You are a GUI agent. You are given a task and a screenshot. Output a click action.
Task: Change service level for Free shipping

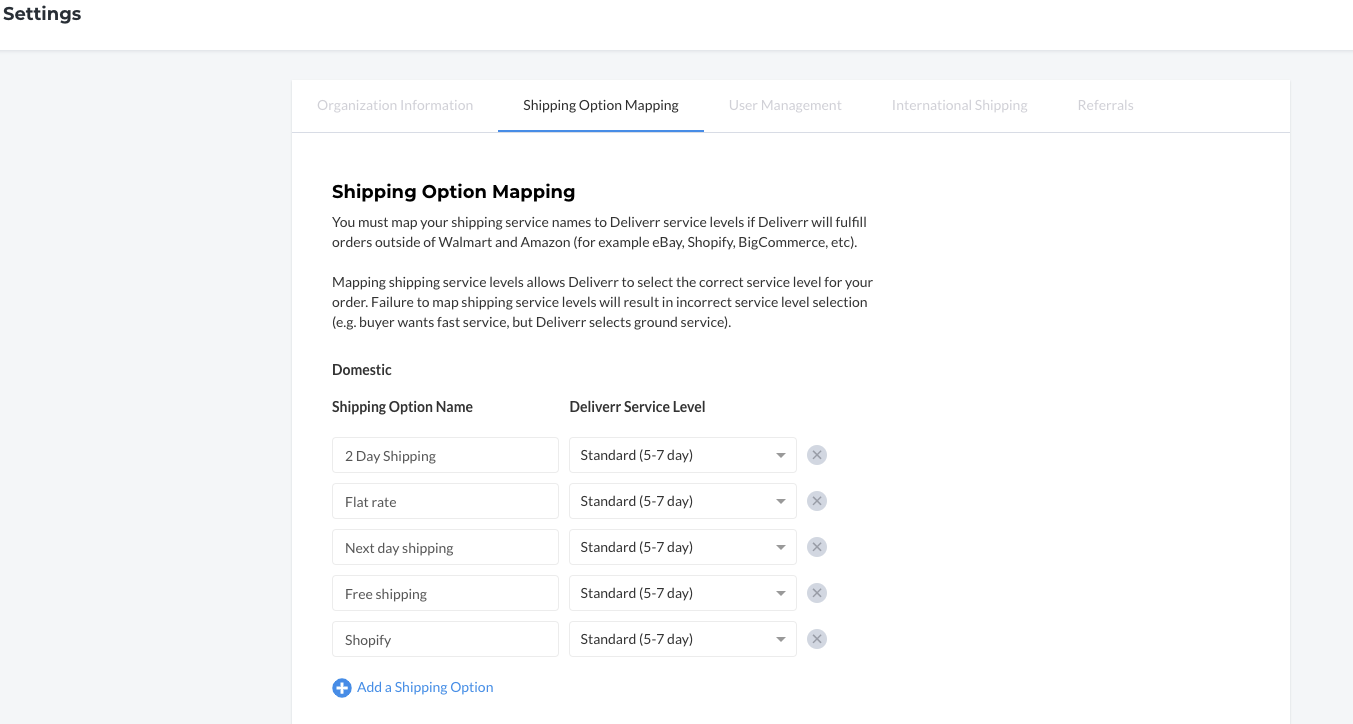[x=682, y=593]
